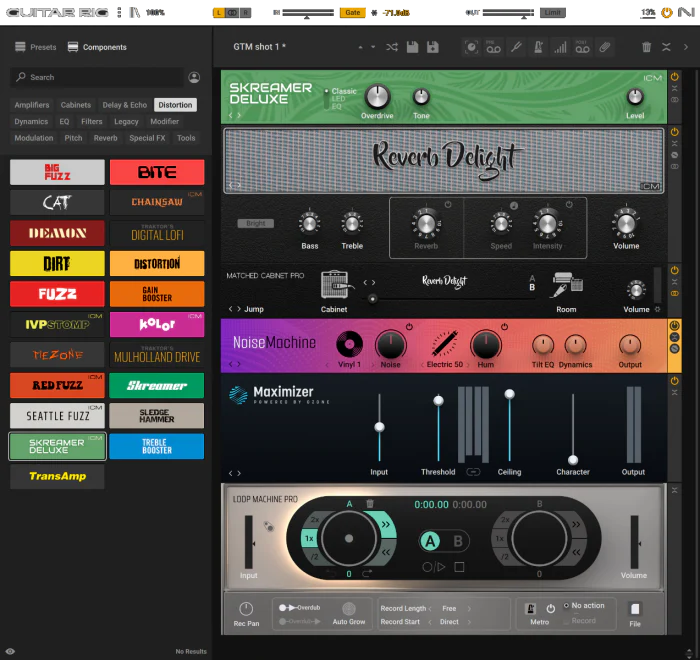The width and height of the screenshot is (700, 660).
Task: Choose the Mulholland Drive component
Action: 157,355
